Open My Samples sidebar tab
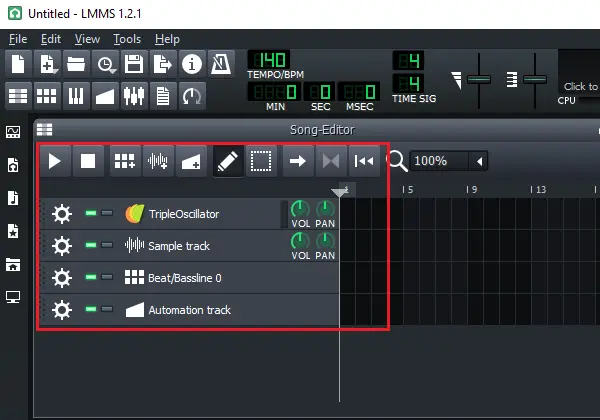 point(13,198)
